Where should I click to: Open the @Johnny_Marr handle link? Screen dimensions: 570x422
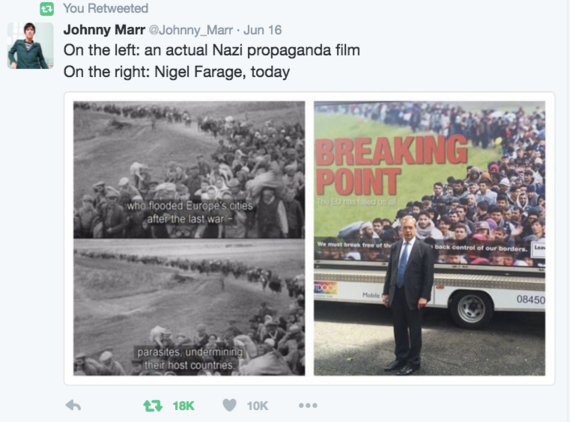coord(190,30)
